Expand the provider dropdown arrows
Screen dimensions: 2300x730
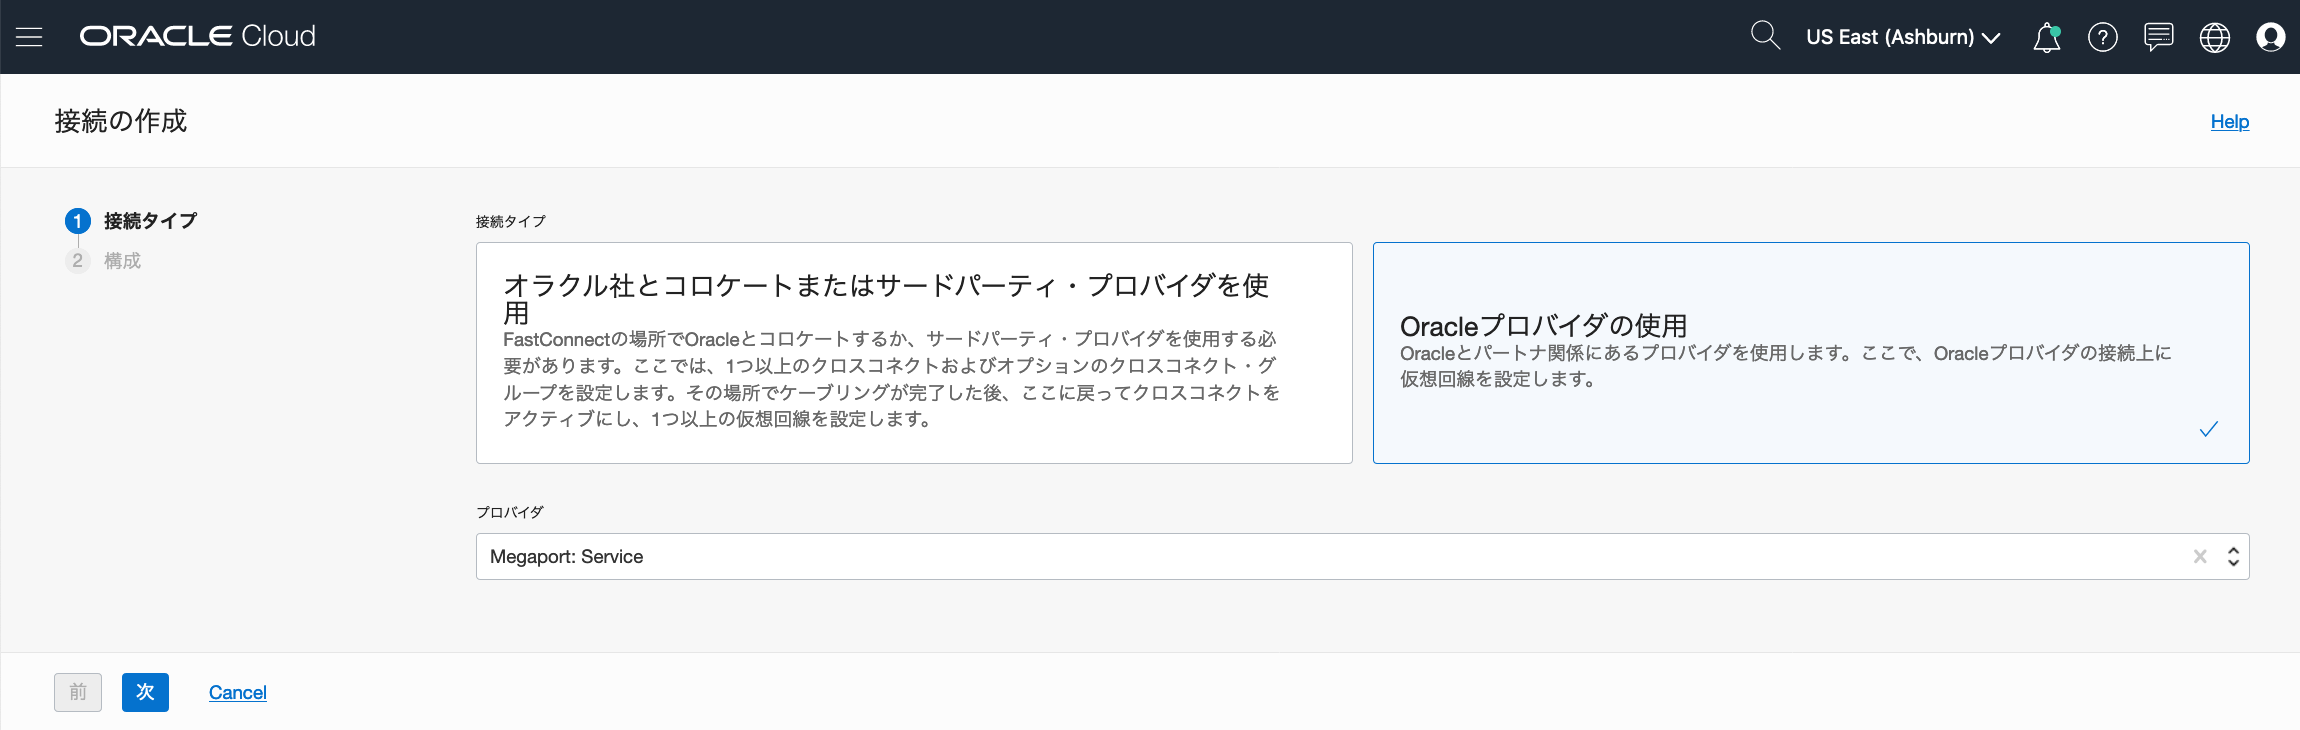[2233, 557]
